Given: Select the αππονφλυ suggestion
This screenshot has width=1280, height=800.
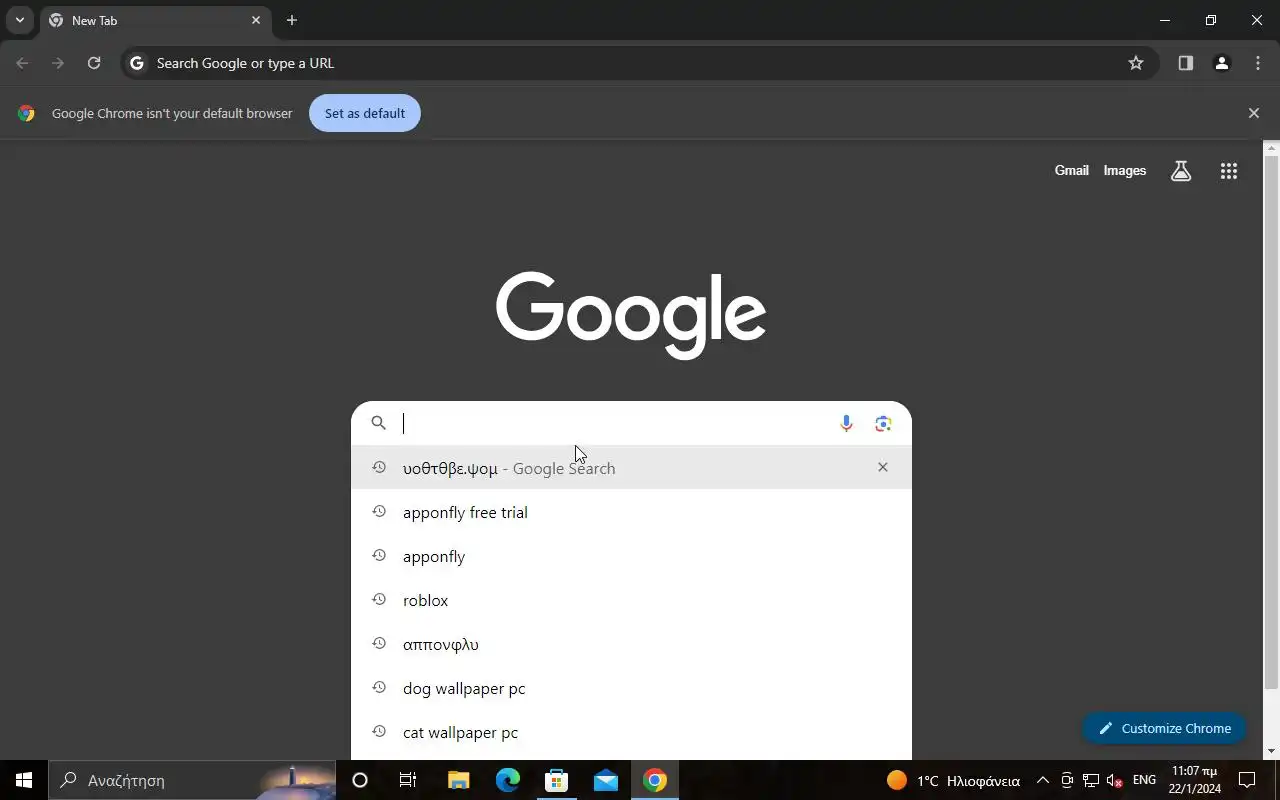Looking at the screenshot, I should pos(631,644).
